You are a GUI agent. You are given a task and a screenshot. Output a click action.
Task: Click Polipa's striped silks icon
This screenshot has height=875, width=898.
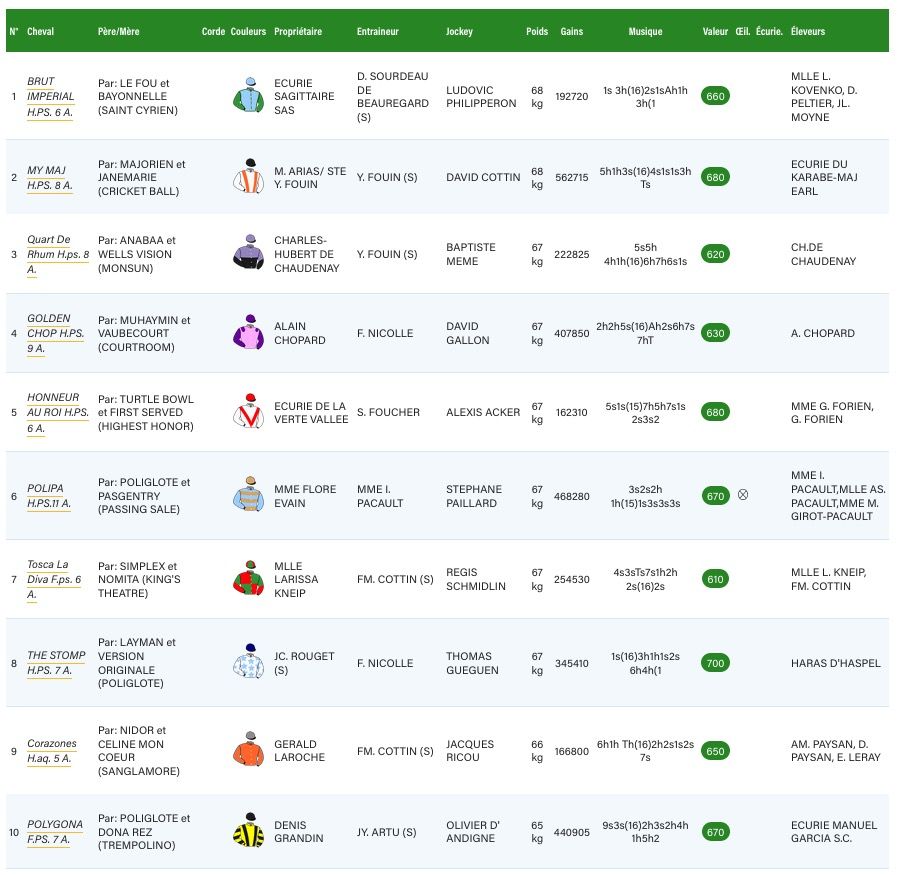[247, 495]
